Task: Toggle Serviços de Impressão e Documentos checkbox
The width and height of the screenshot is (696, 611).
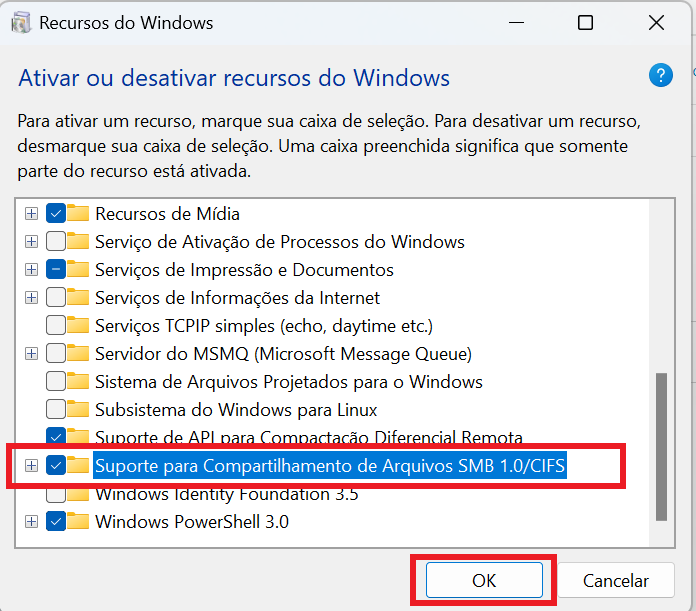Action: pyautogui.click(x=56, y=269)
